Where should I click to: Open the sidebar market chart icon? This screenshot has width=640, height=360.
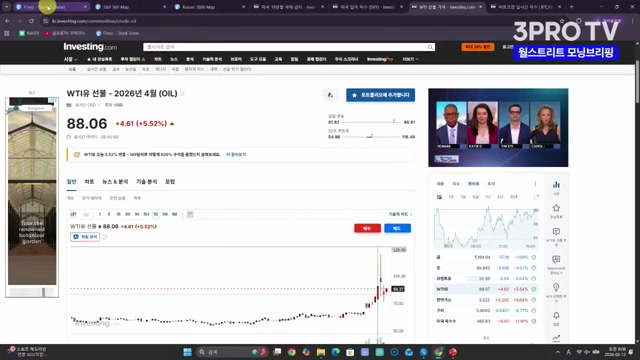coord(556,185)
